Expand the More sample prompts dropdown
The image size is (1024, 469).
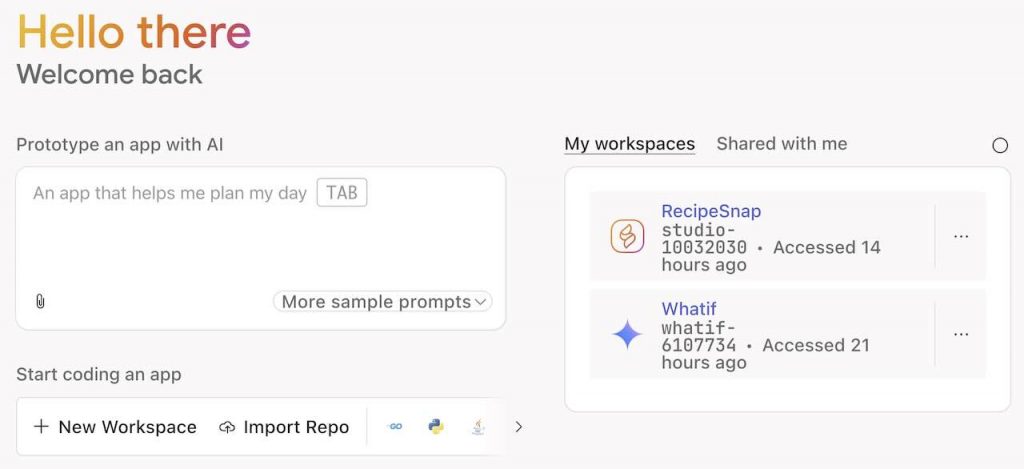pyautogui.click(x=383, y=302)
